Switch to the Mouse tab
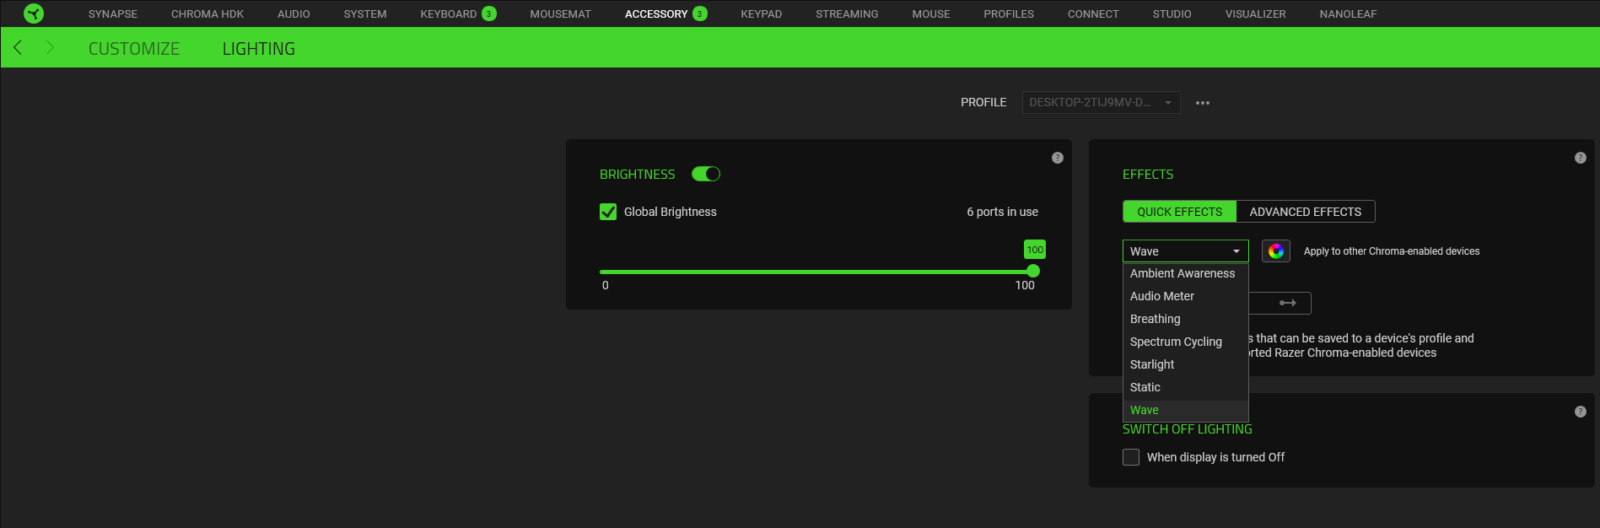The image size is (1600, 528). pos(931,14)
